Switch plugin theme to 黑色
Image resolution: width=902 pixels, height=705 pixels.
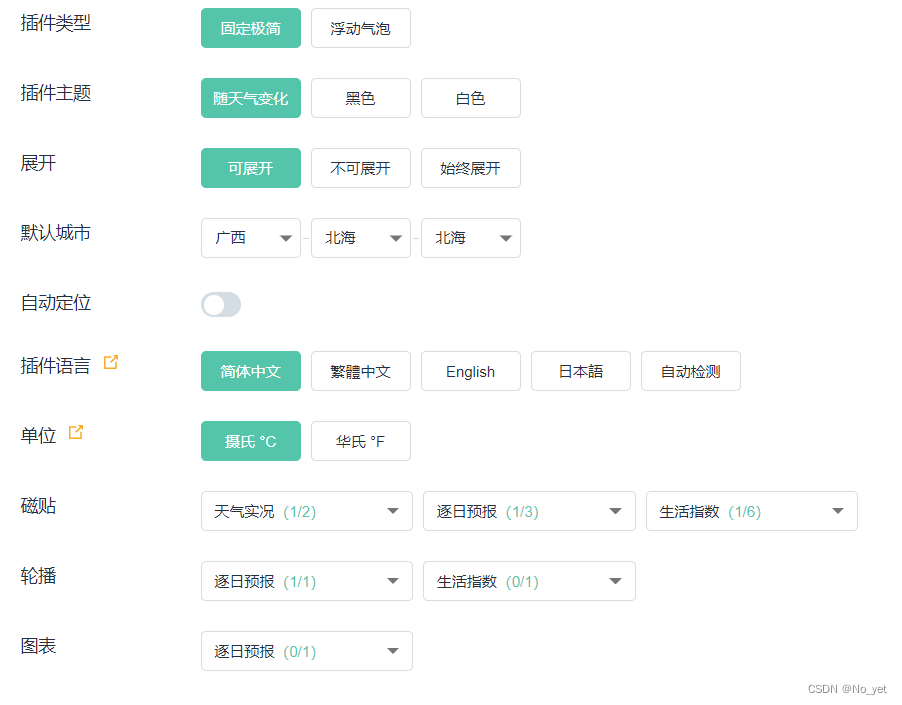(360, 98)
